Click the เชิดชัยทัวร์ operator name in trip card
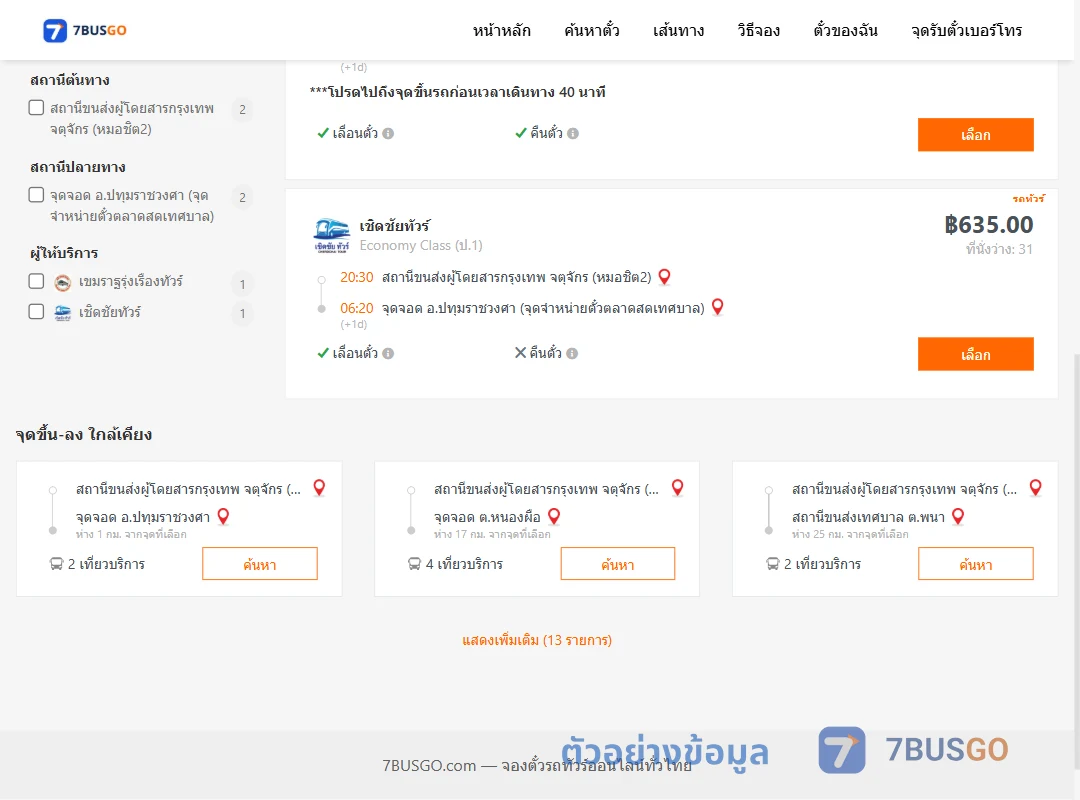The image size is (1080, 800). (x=395, y=226)
